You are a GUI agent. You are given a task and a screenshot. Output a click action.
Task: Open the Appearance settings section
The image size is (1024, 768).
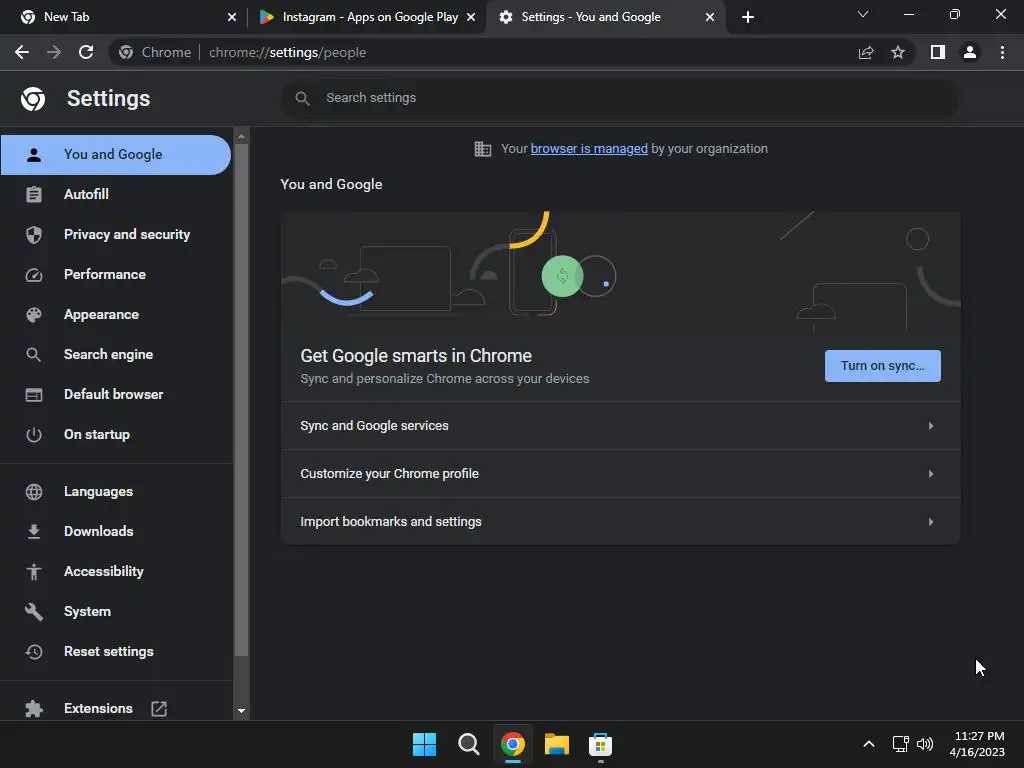[x=116, y=315]
